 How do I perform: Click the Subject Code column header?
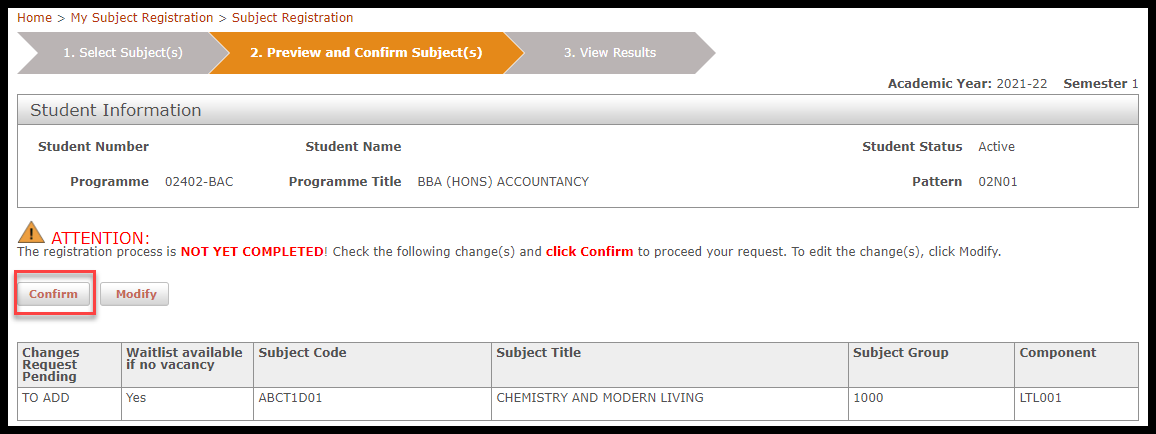click(x=372, y=365)
